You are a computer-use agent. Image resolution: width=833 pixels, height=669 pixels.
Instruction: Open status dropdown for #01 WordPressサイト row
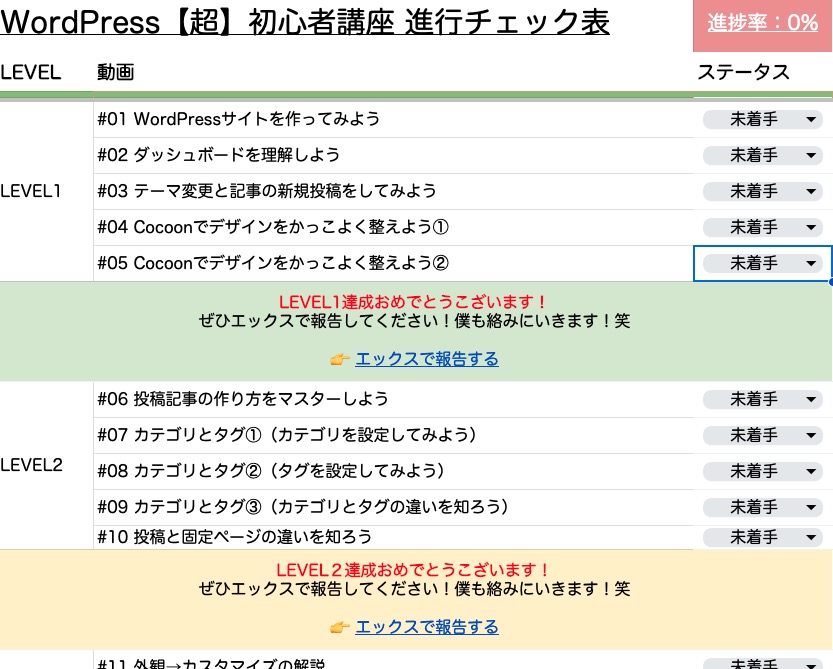pyautogui.click(x=762, y=119)
